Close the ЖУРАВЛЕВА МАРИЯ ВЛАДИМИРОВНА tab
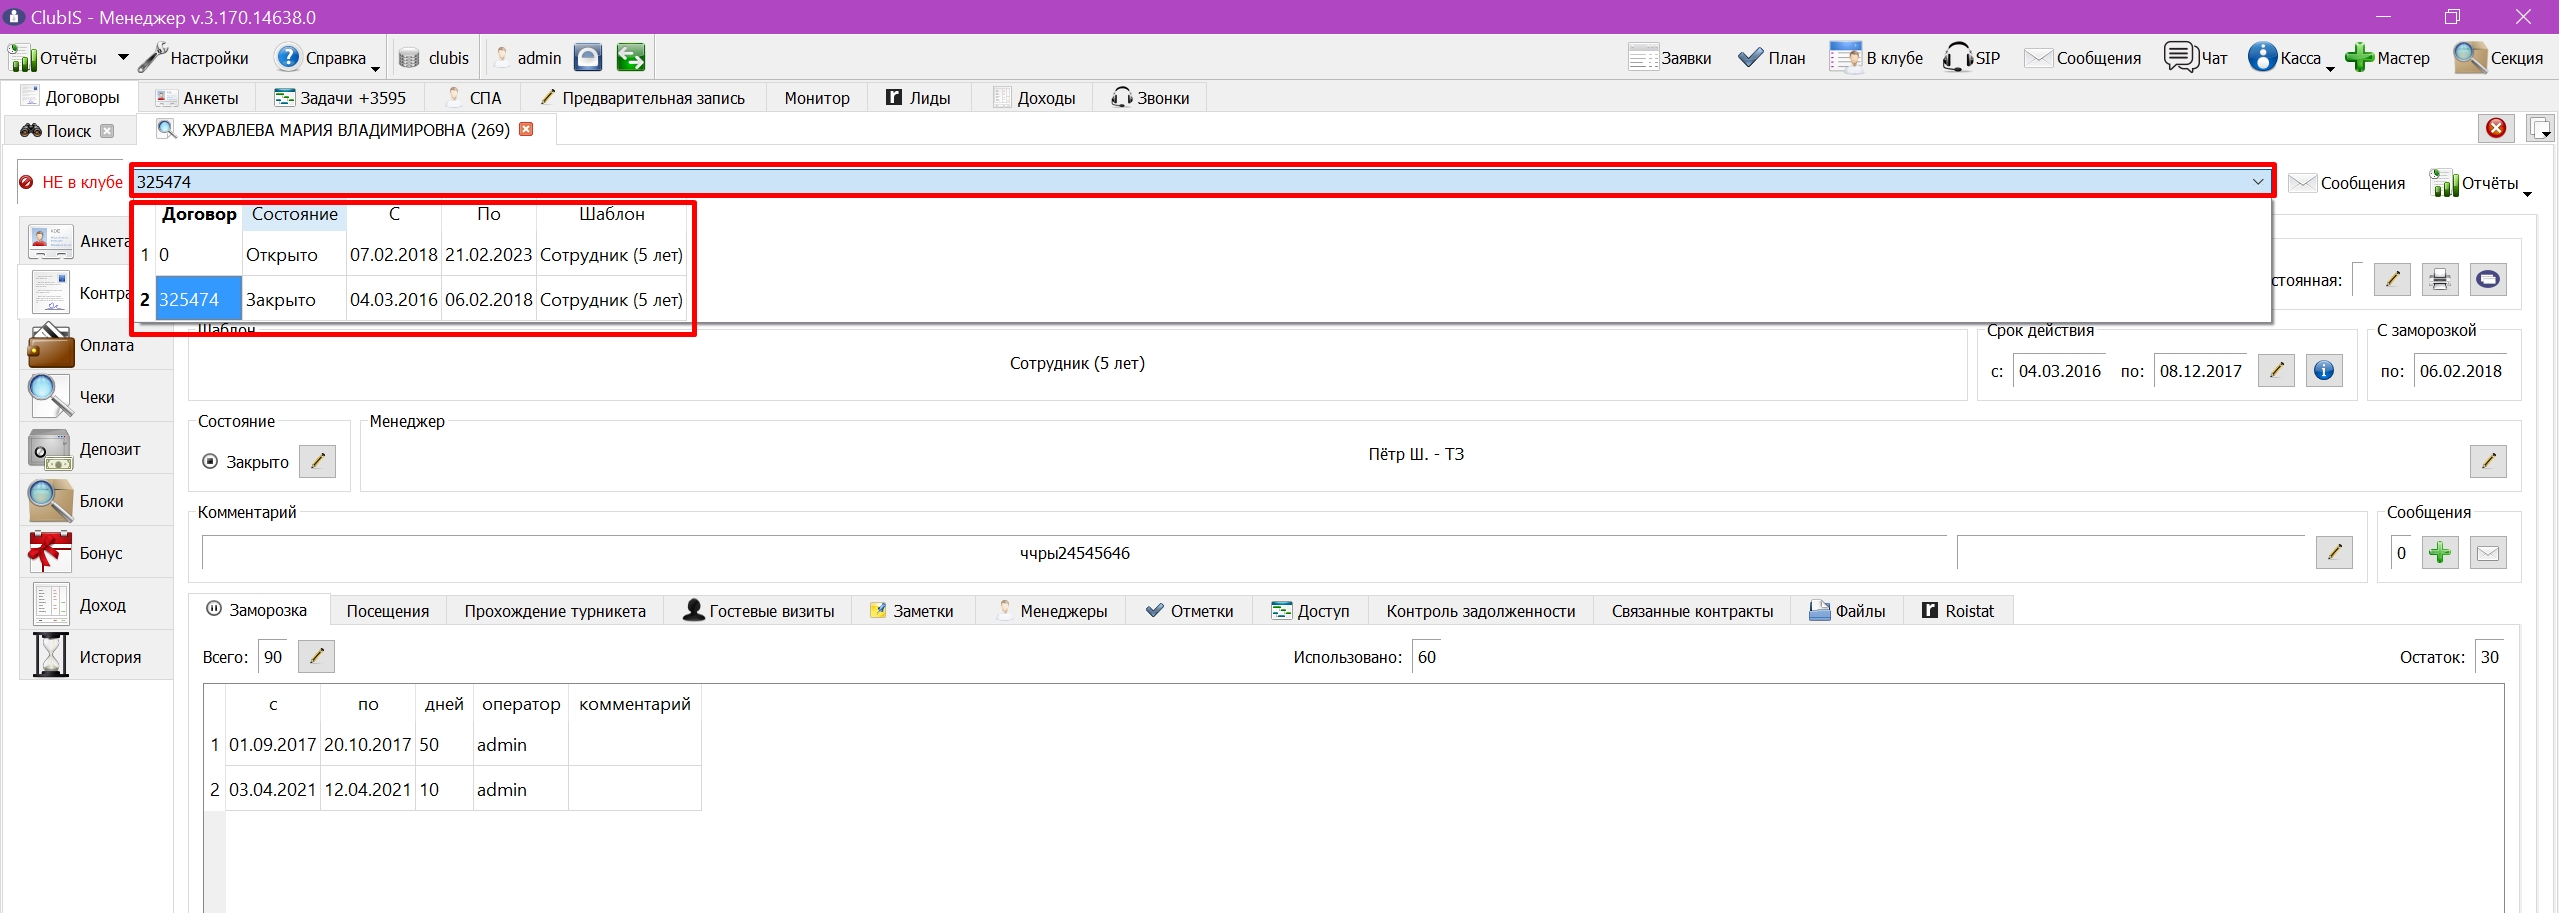 click(x=526, y=129)
